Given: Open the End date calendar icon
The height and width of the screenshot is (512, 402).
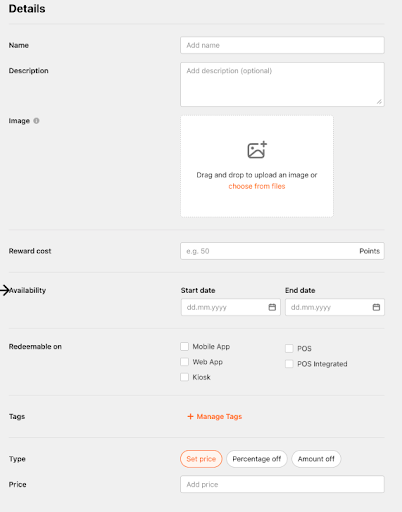Looking at the screenshot, I should tap(376, 307).
